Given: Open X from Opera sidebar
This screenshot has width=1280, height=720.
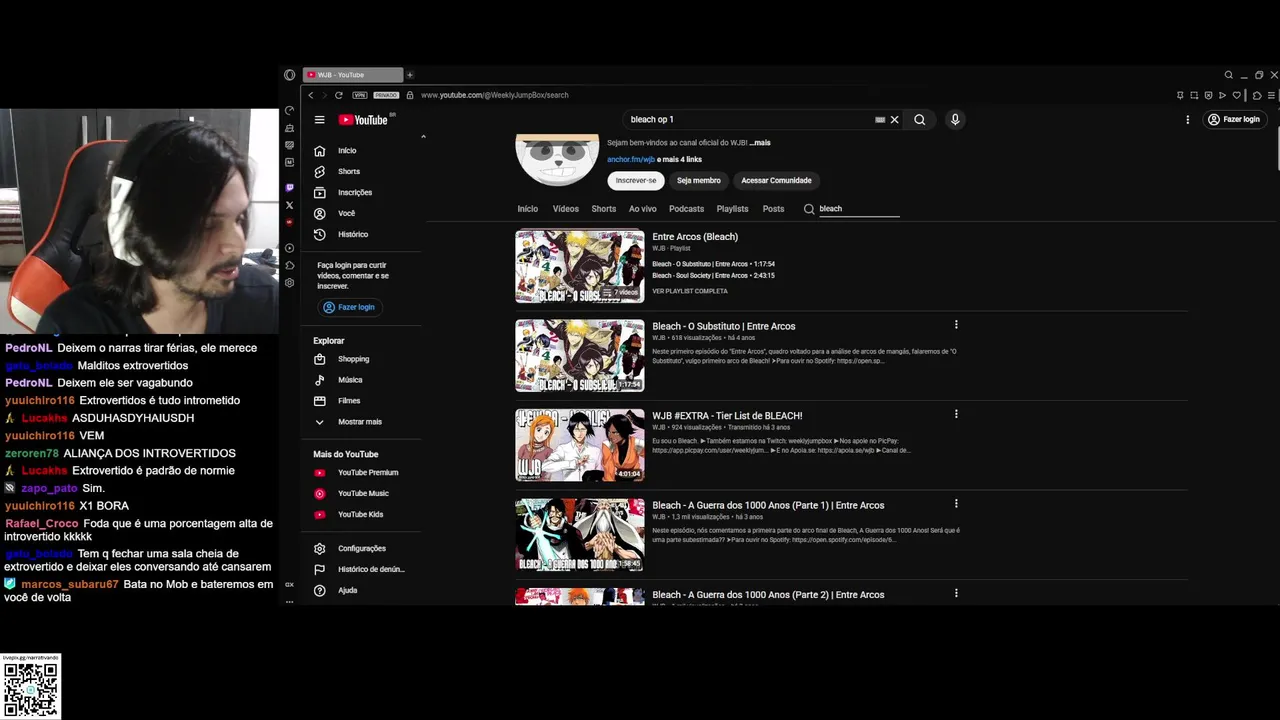Looking at the screenshot, I should [289, 205].
